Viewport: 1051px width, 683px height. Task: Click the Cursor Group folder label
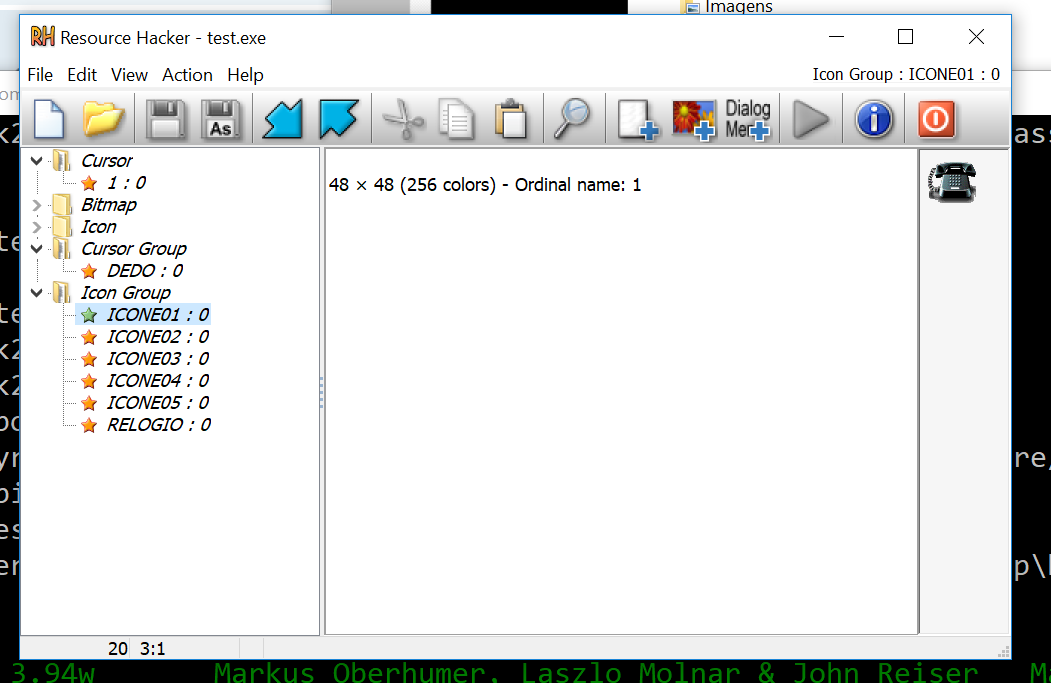[x=133, y=249]
